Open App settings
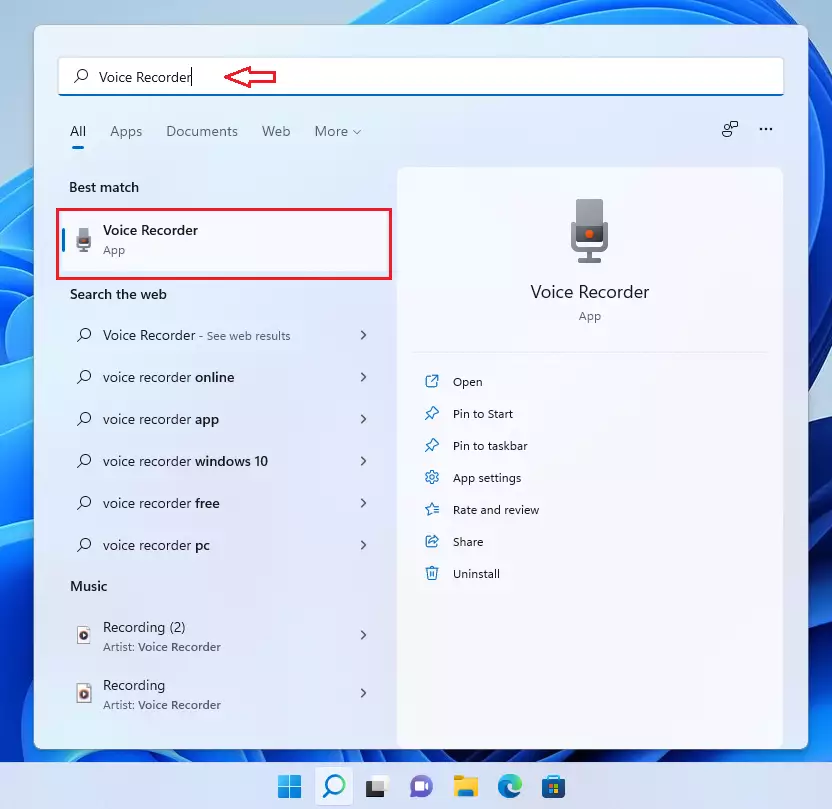Image resolution: width=832 pixels, height=809 pixels. 487,478
